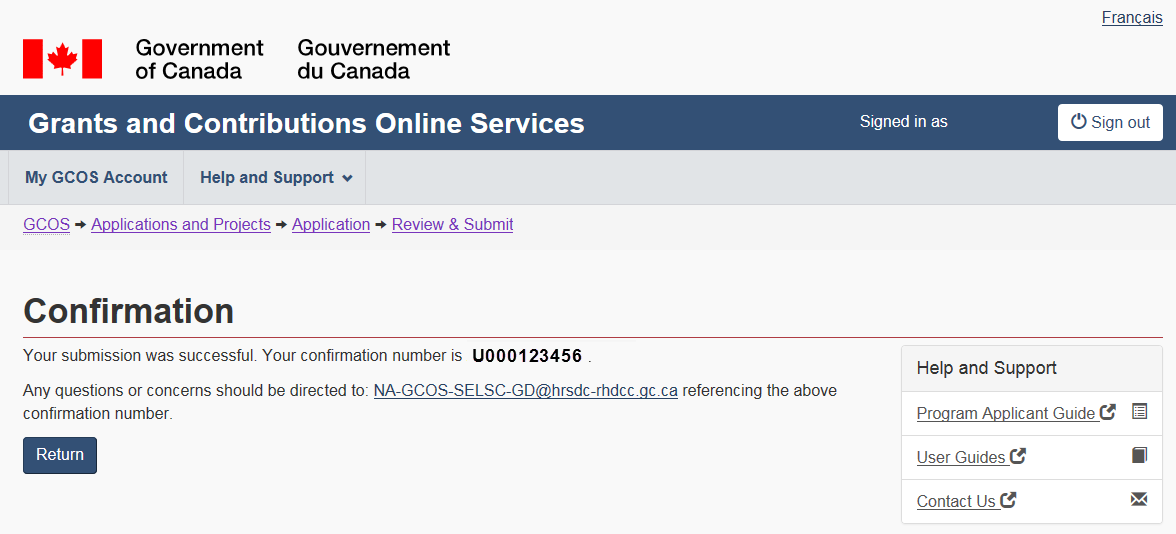Viewport: 1176px width, 534px height.
Task: Follow the Contact Us link
Action: tap(956, 501)
